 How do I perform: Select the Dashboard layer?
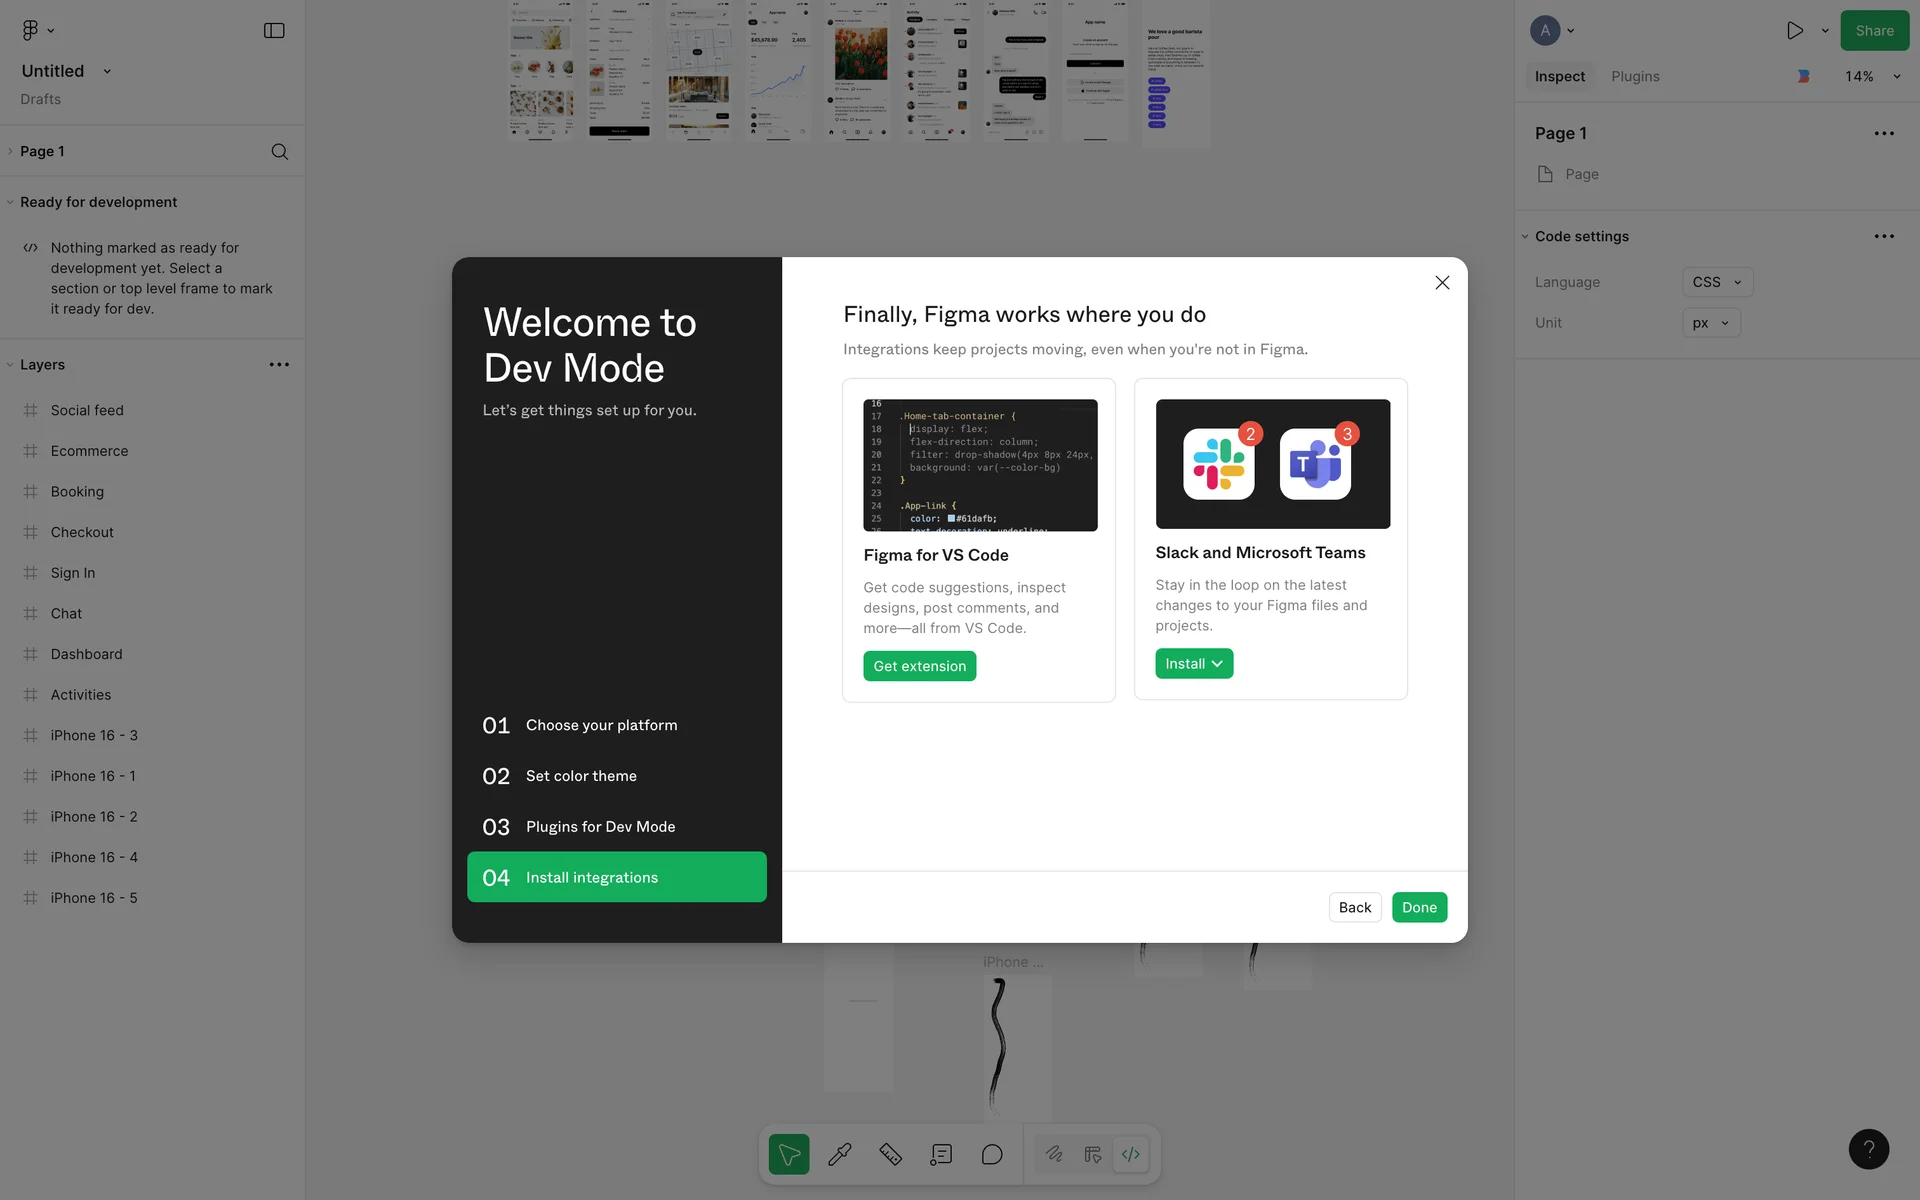point(86,654)
